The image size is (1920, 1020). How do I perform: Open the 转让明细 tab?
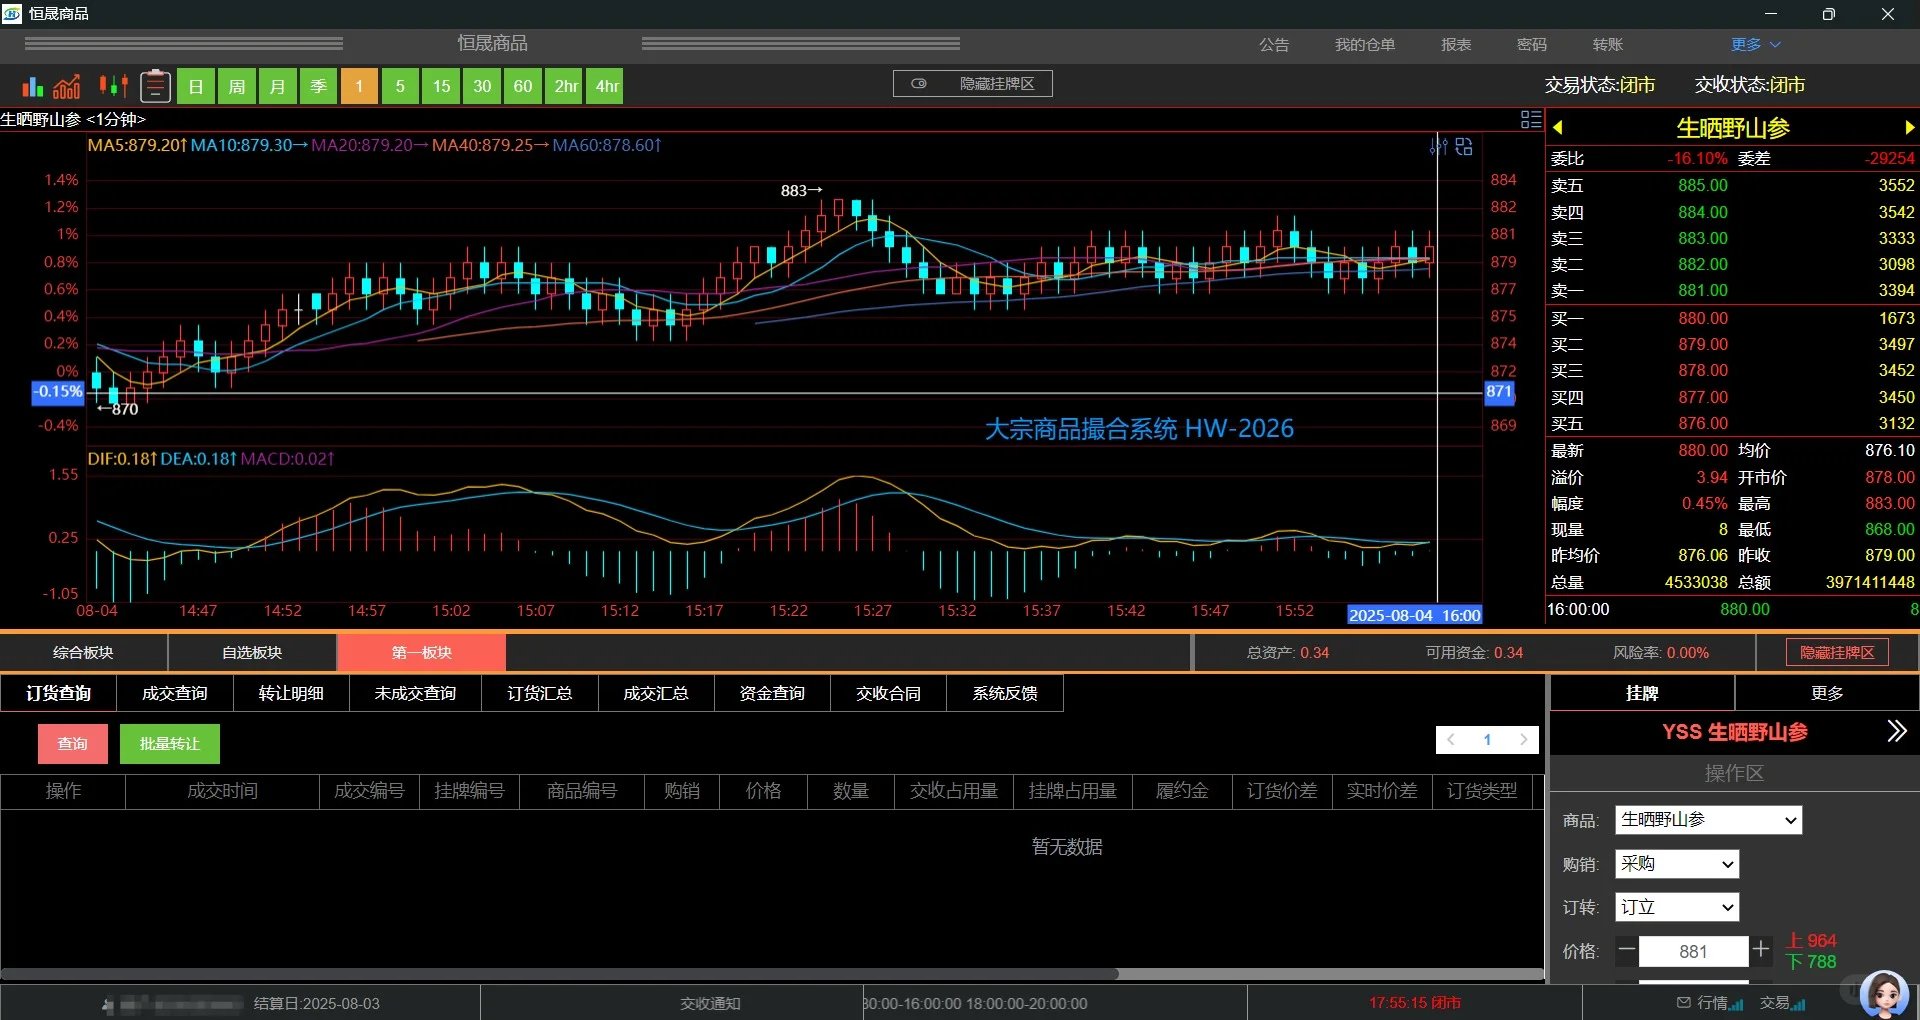(291, 693)
